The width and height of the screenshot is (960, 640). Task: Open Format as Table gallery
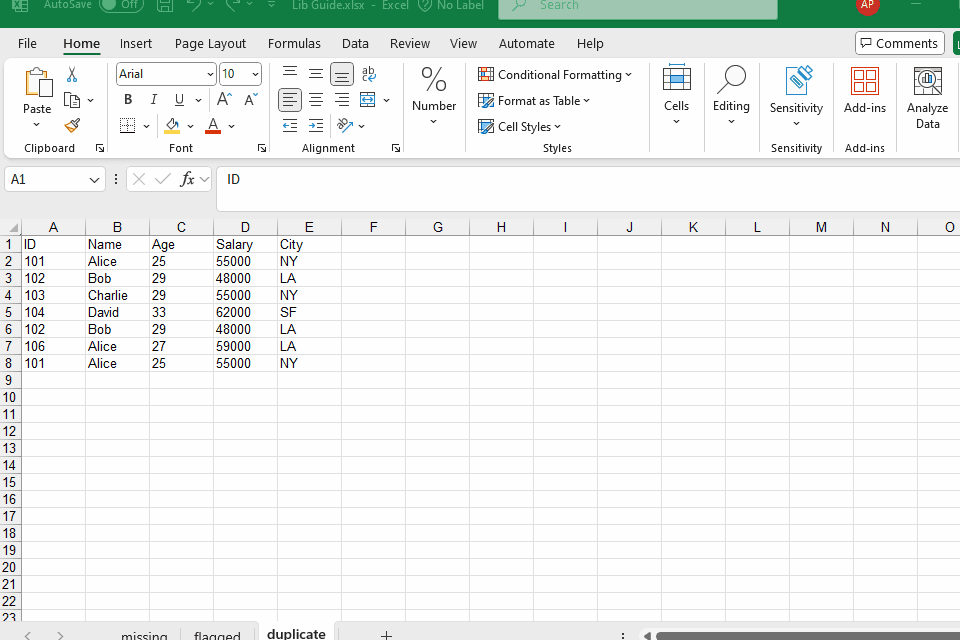(x=534, y=100)
